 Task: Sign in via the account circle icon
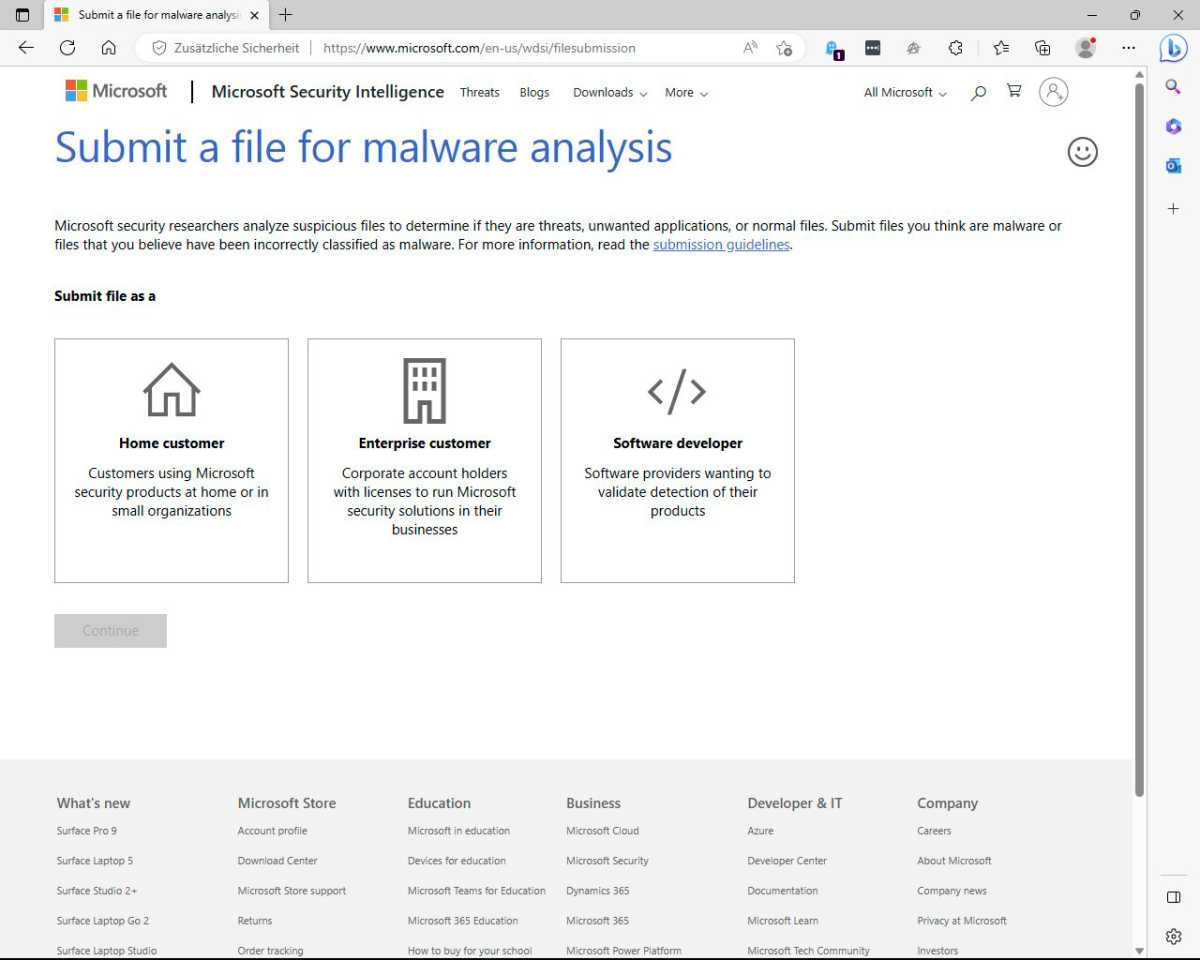(x=1054, y=92)
